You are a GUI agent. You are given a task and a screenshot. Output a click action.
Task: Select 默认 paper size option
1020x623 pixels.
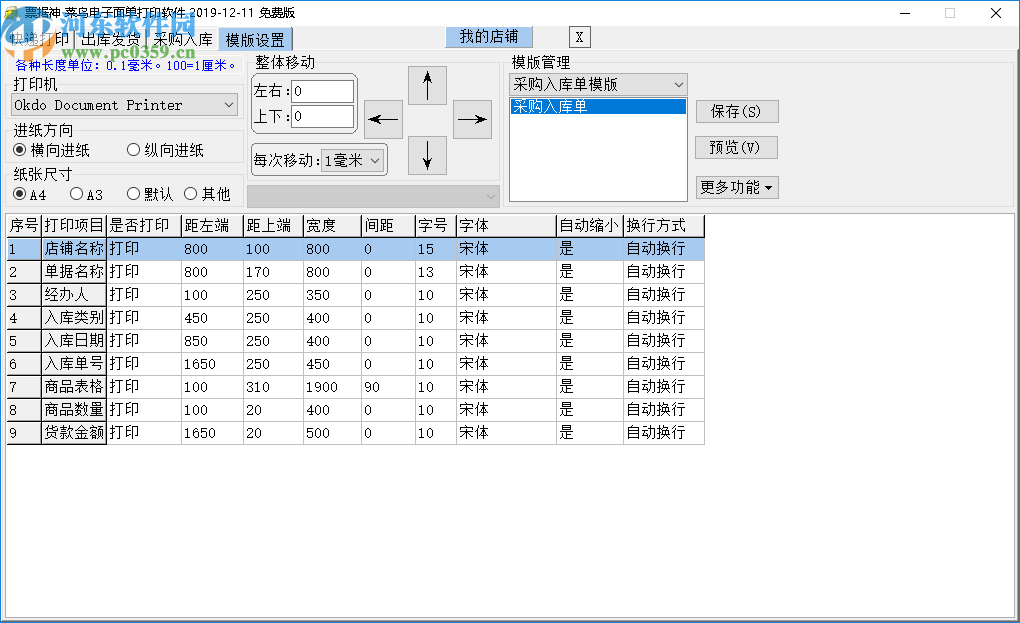click(134, 194)
